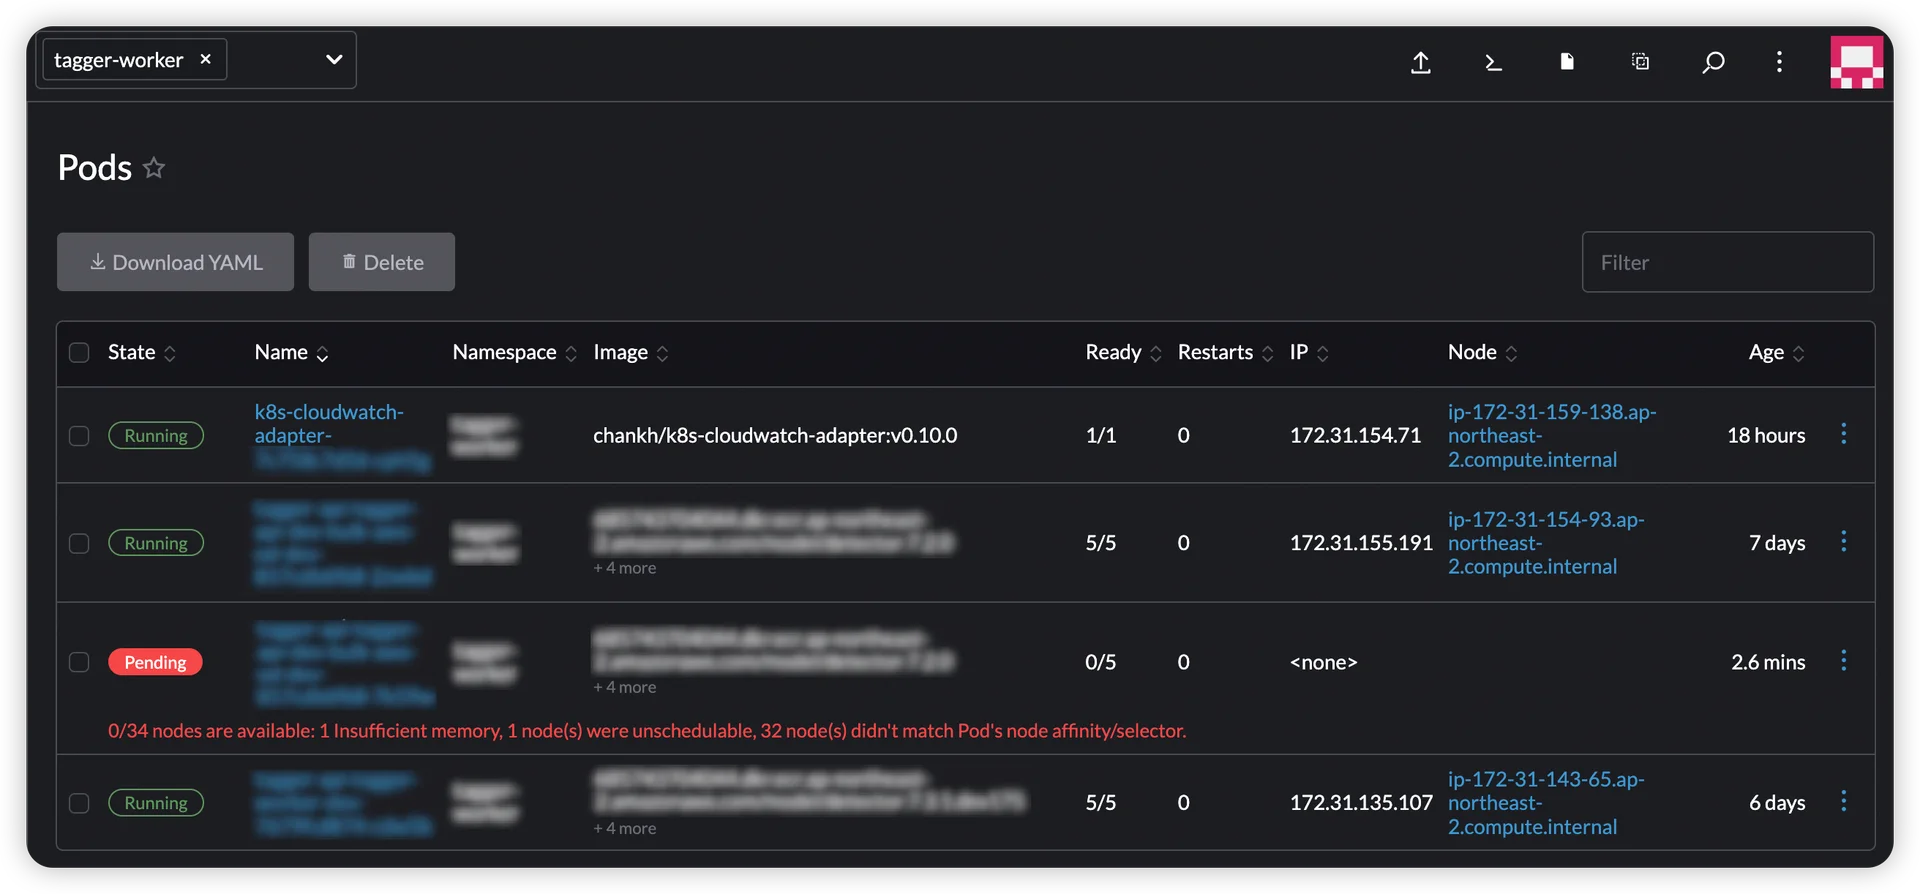Check the k8s-cloudwatch-adapter pod row checkbox

[x=79, y=436]
